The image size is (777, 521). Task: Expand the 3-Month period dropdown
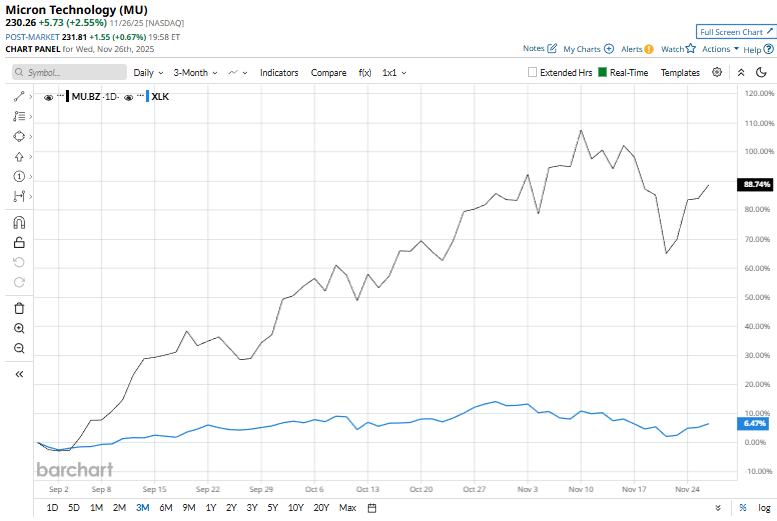coord(195,73)
